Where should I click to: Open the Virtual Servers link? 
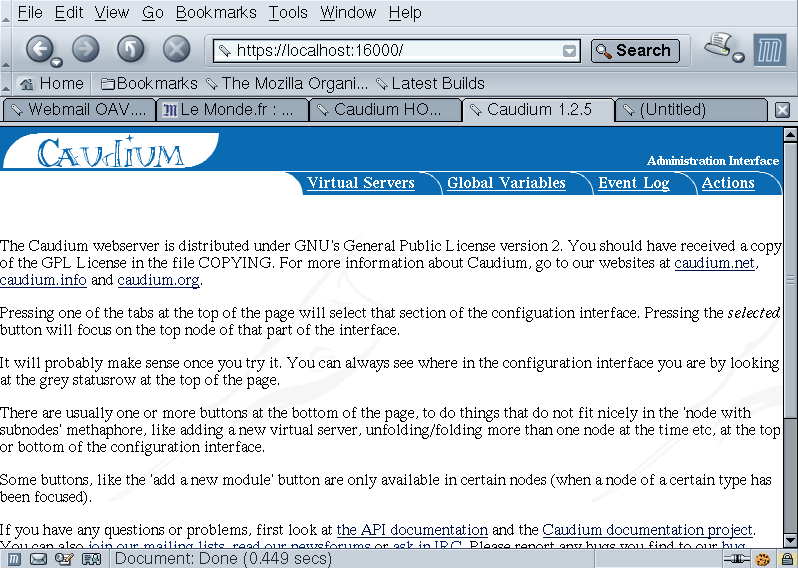[x=360, y=183]
